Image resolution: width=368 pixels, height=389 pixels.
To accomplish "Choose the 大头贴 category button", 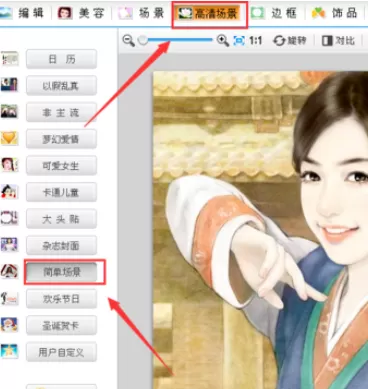I will 61,219.
